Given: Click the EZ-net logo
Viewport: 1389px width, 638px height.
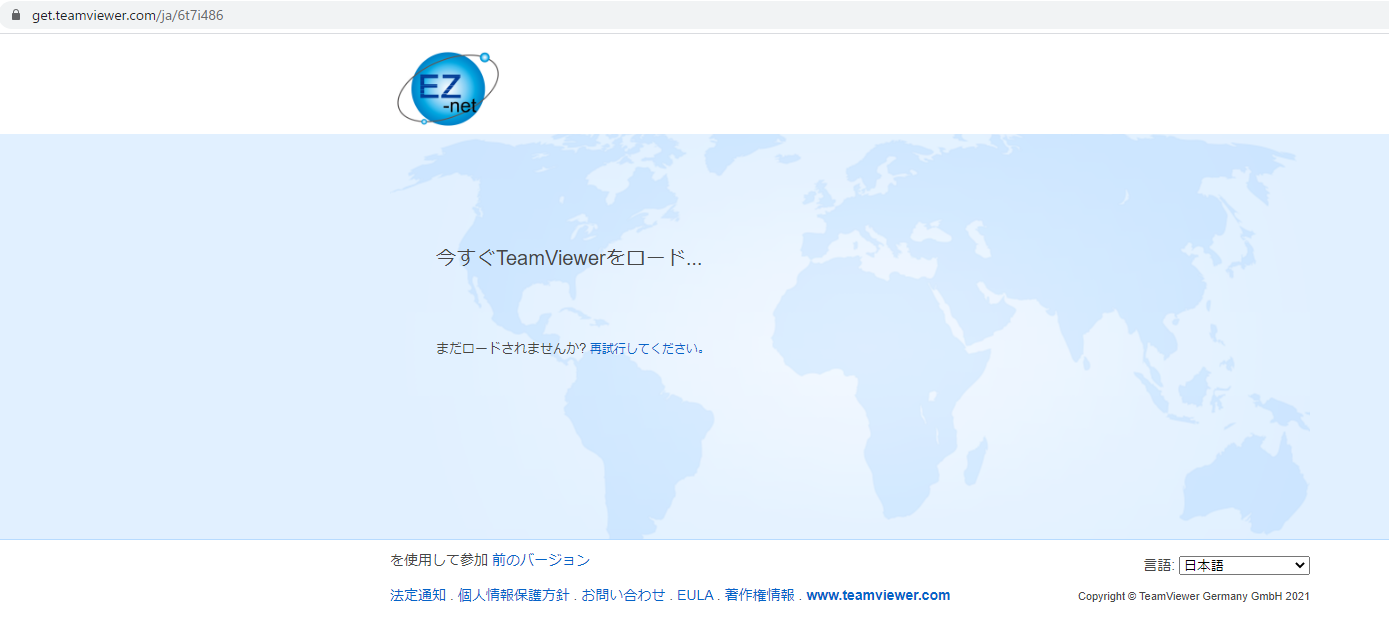Looking at the screenshot, I should coord(448,88).
